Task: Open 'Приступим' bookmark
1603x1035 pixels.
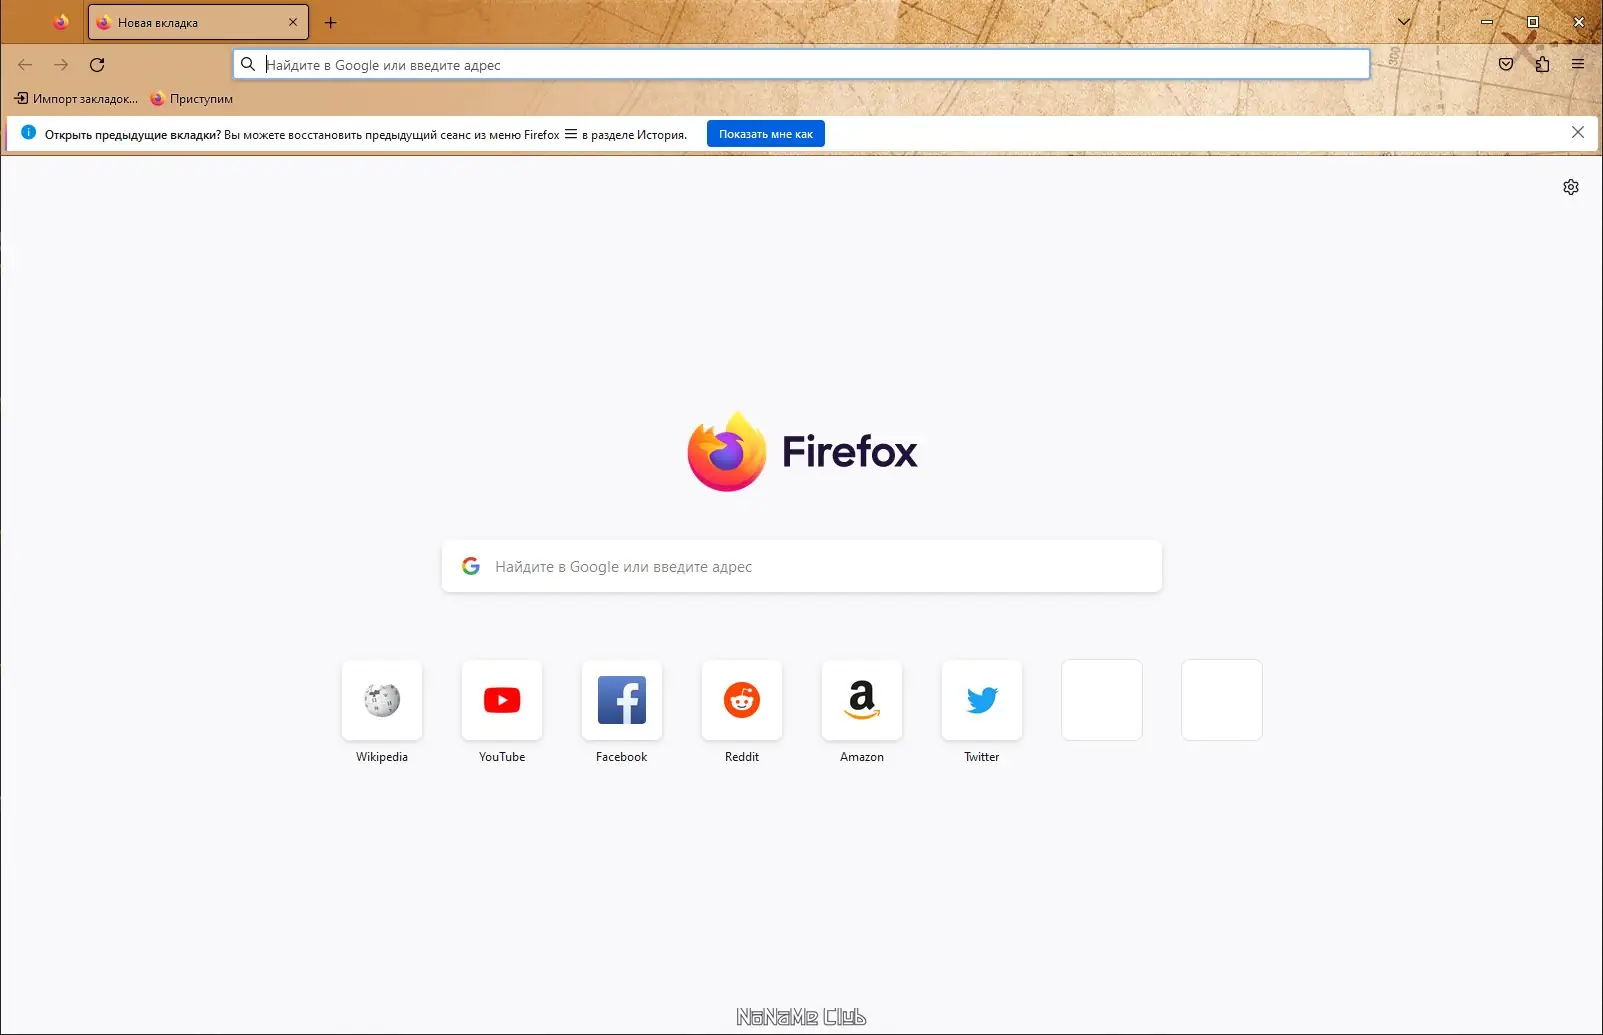Action: coord(191,99)
